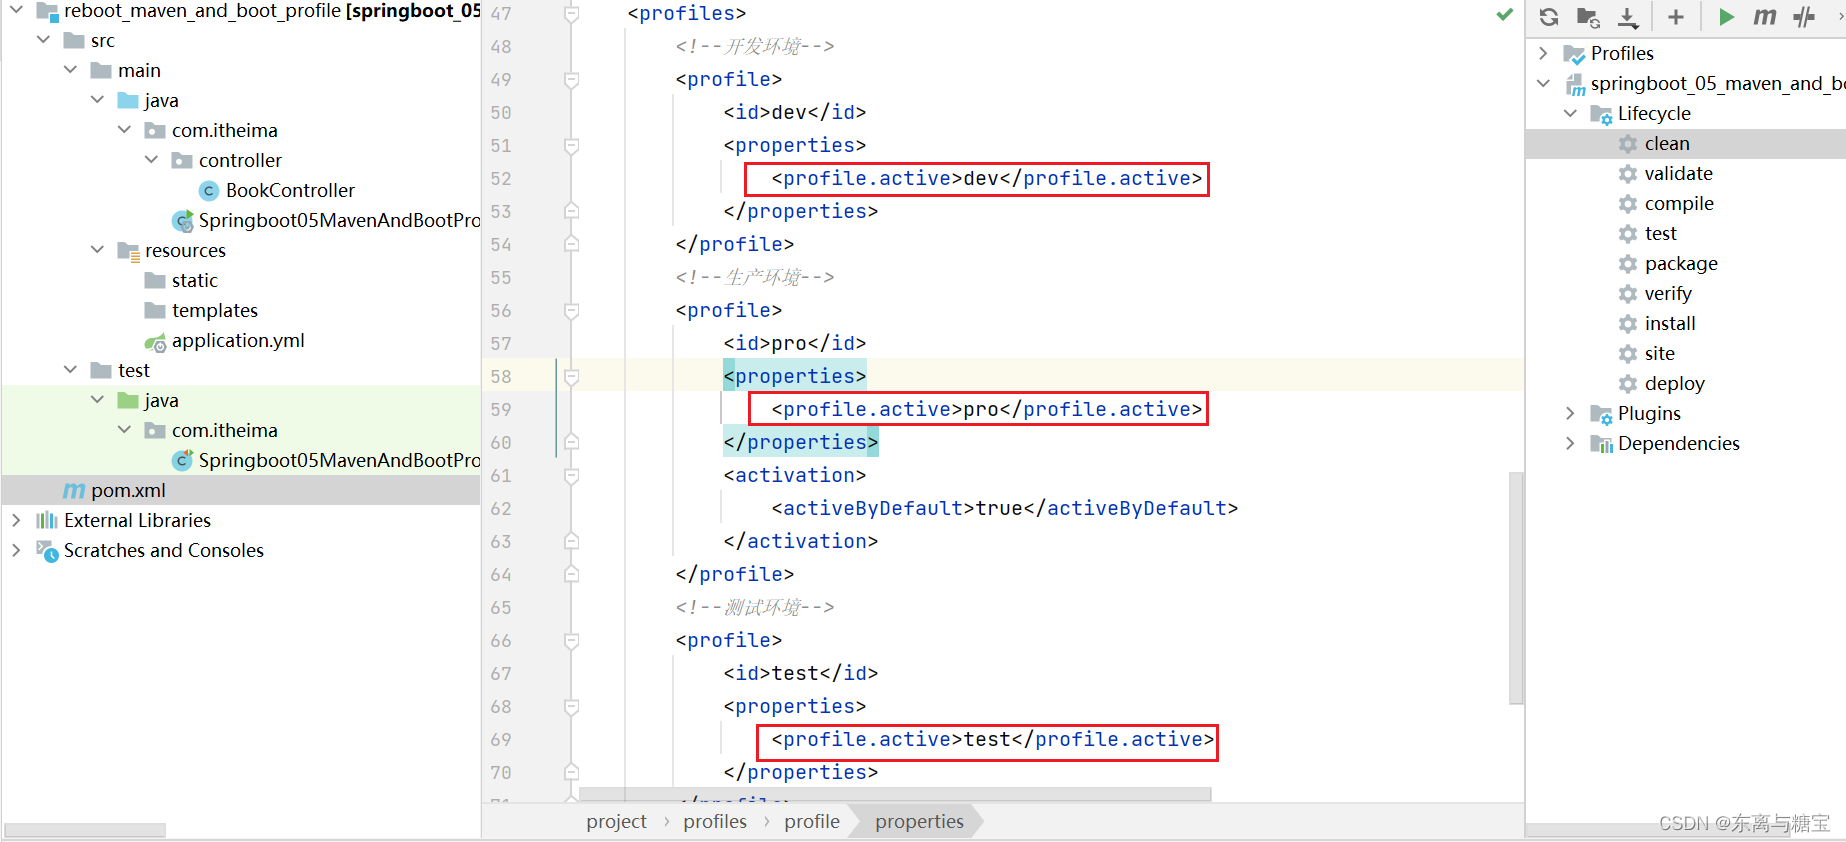Select project breadcrumb item

click(616, 821)
